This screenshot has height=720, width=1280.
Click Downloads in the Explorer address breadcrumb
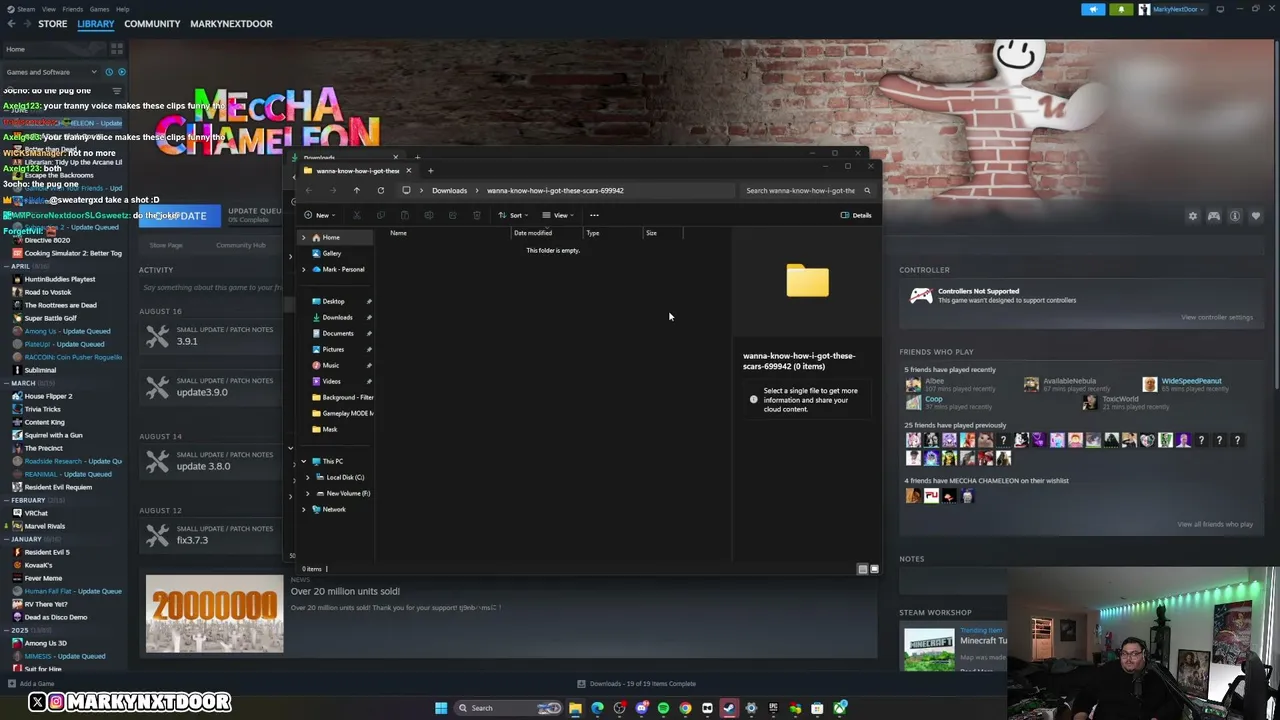[449, 190]
